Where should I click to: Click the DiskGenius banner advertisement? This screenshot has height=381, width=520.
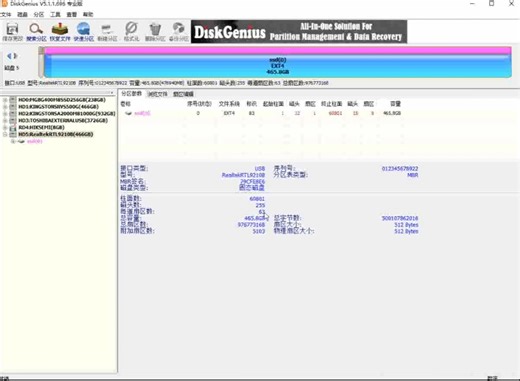(299, 32)
